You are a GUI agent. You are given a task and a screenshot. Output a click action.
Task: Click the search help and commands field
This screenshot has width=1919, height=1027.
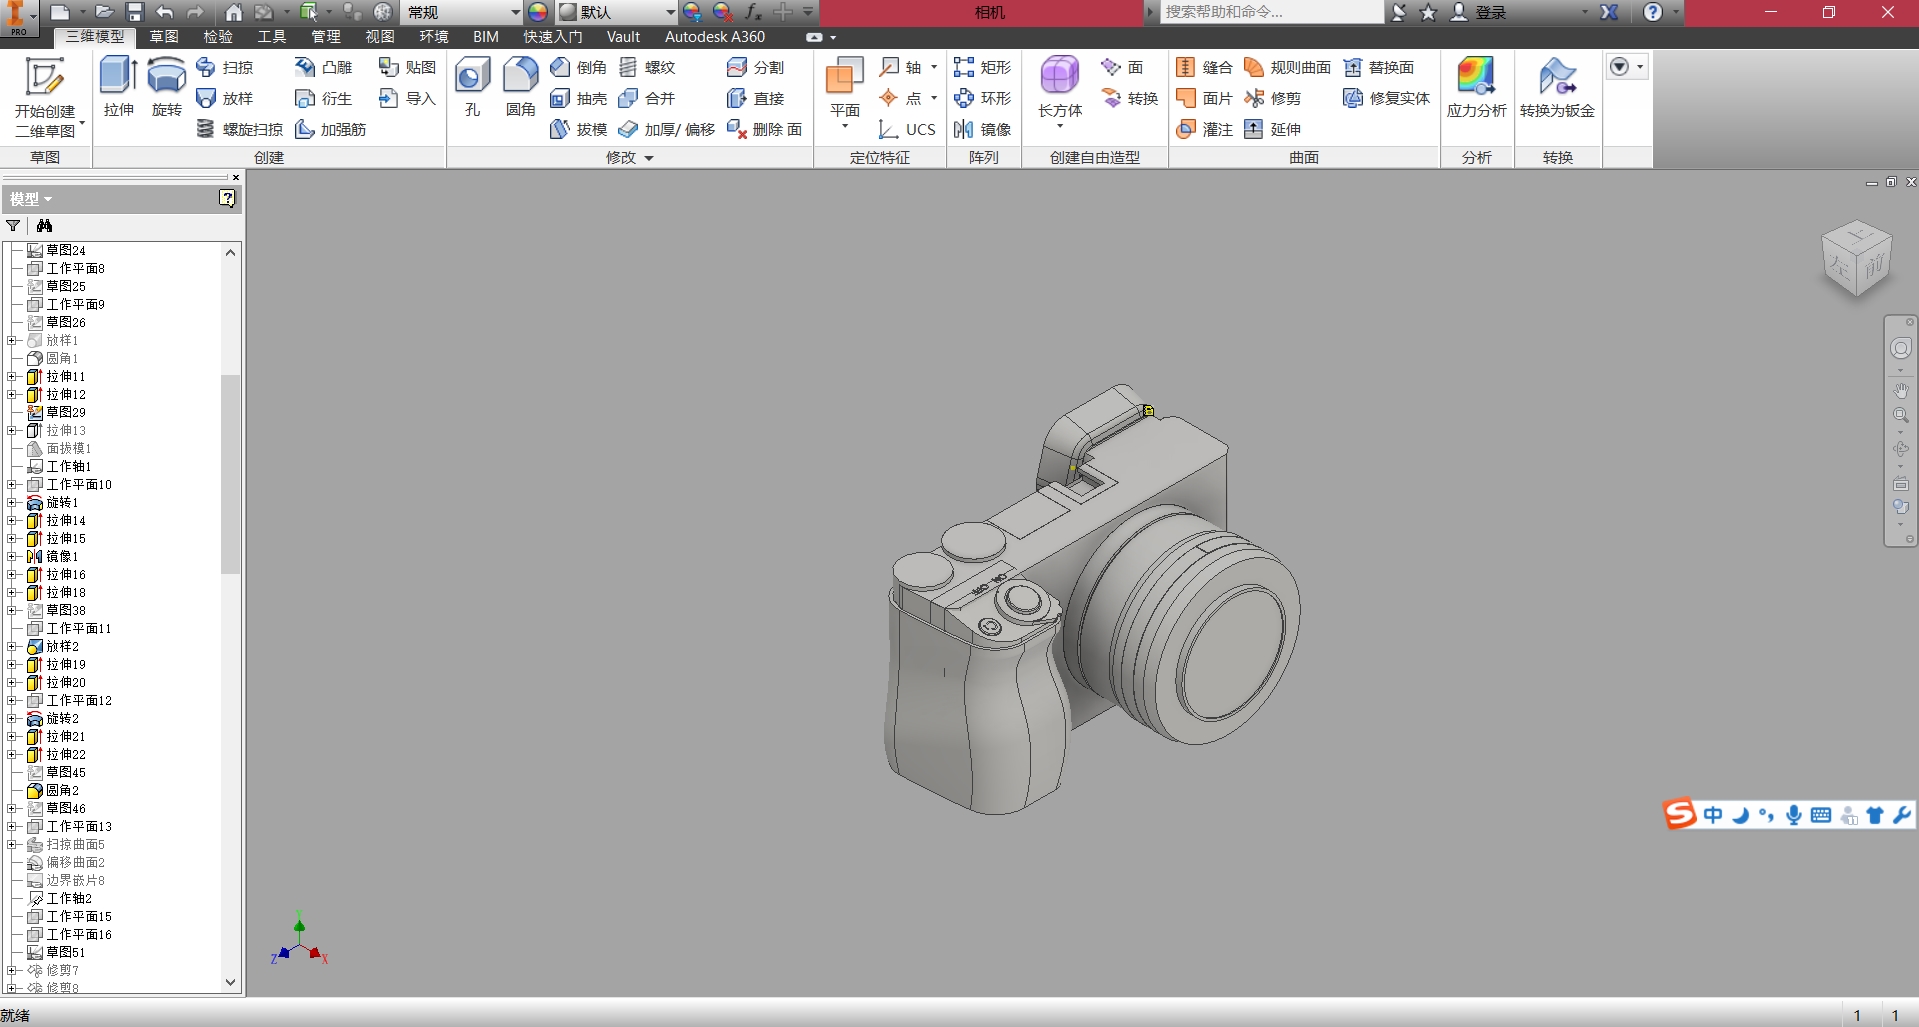(x=1272, y=12)
